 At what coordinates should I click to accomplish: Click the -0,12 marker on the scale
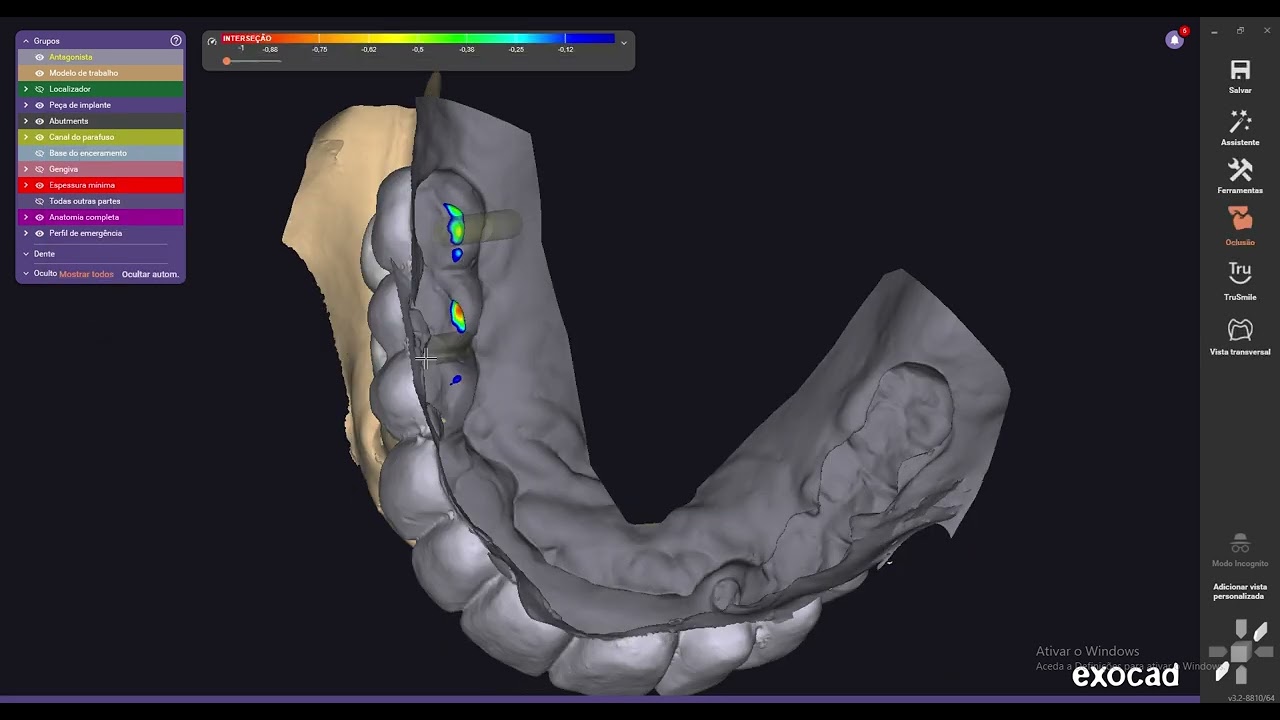click(566, 49)
